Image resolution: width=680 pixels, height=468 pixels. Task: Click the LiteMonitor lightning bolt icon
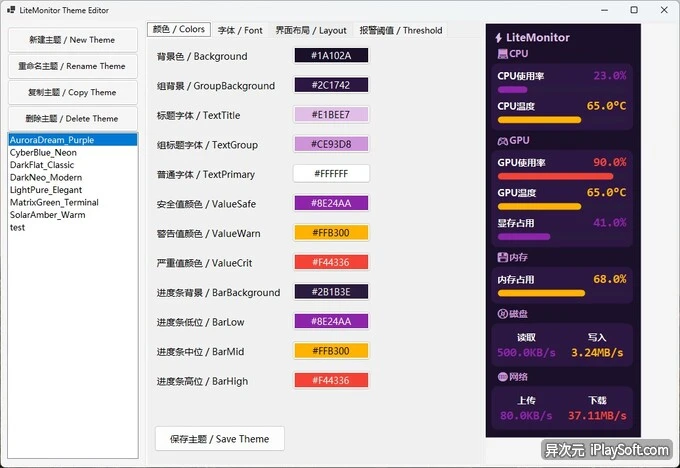(x=499, y=38)
